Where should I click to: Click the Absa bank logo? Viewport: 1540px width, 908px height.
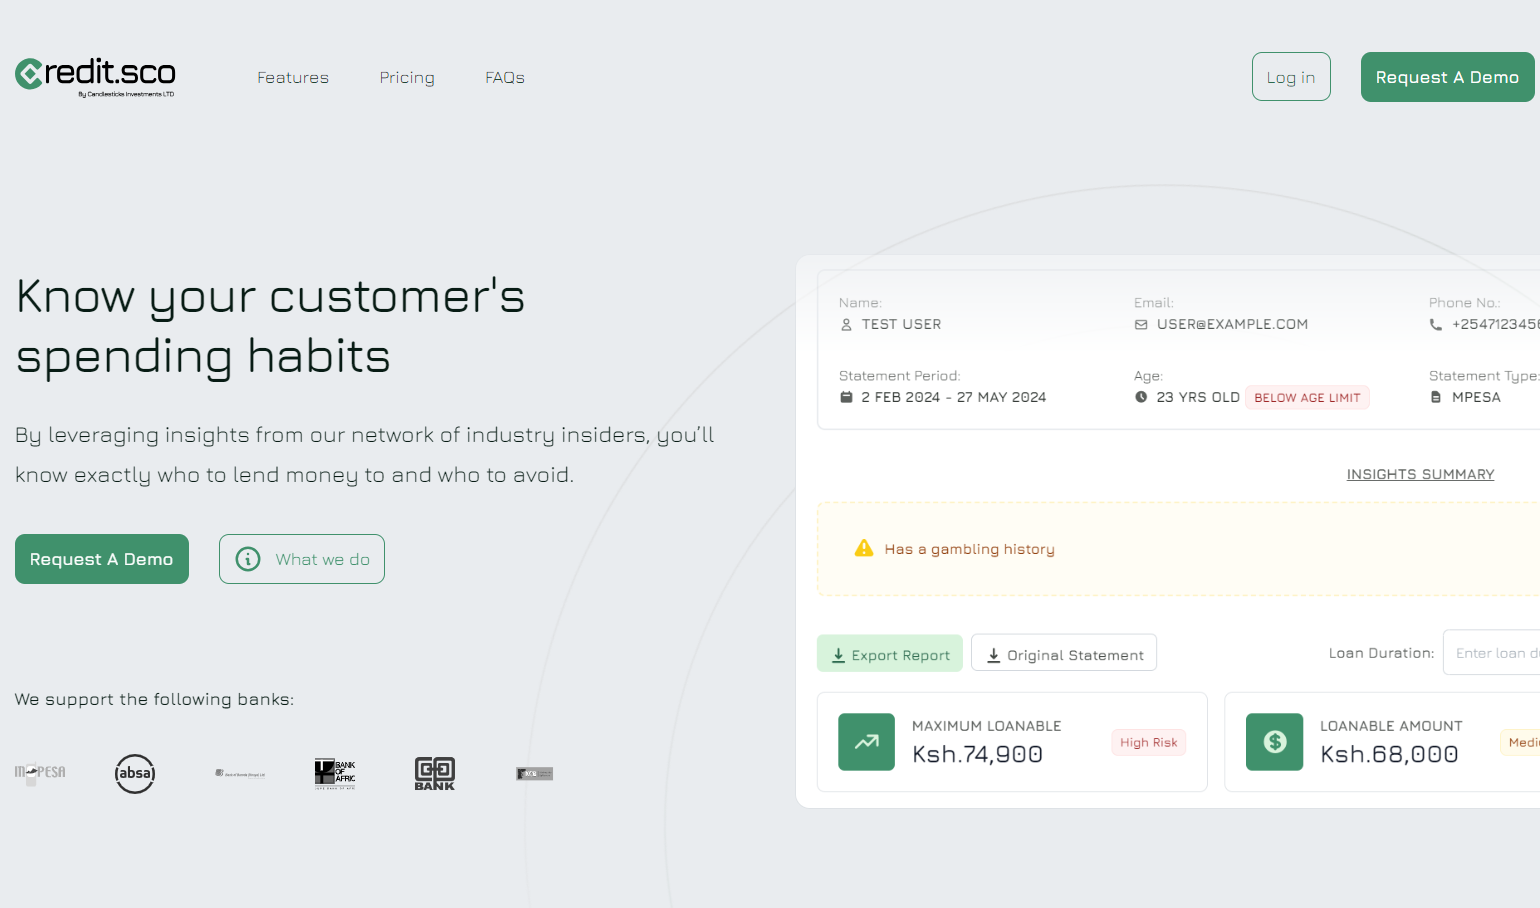[x=135, y=773]
